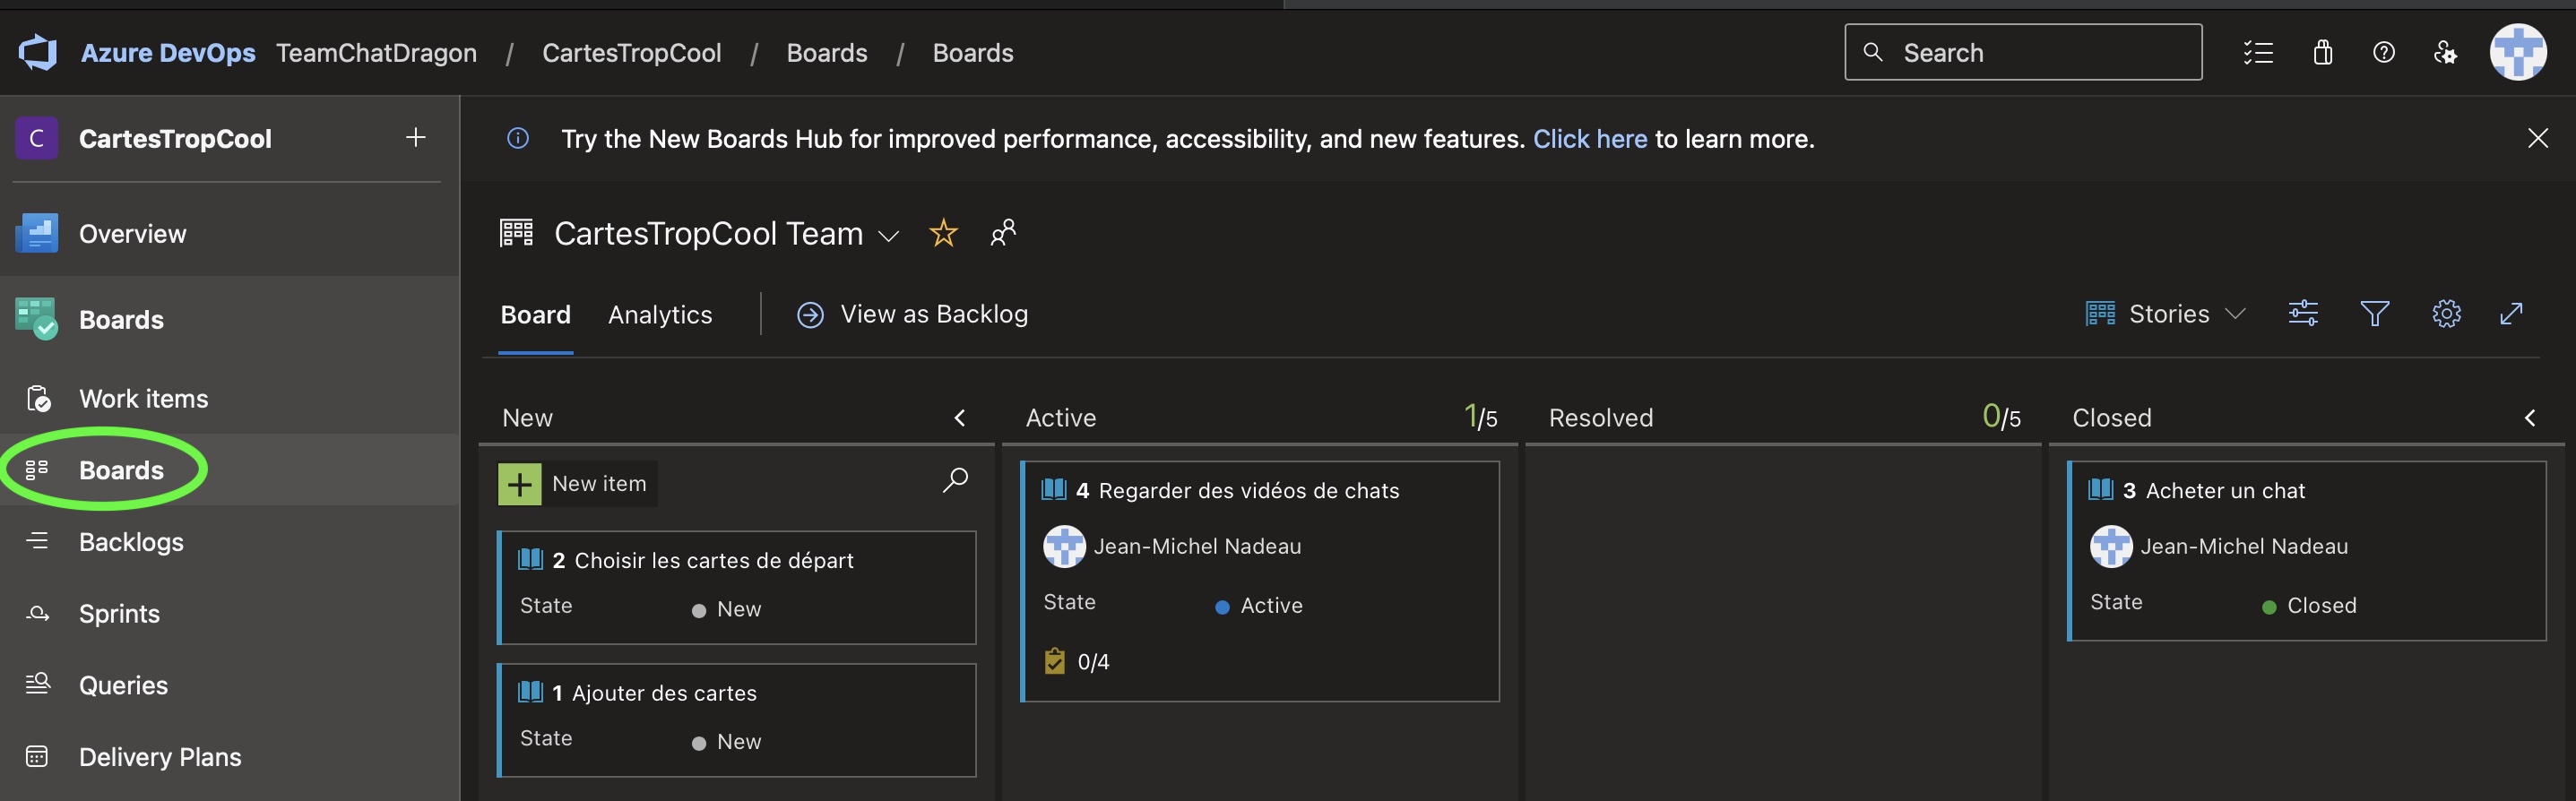Screen dimensions: 2576x801
Task: Click Jean-Michel Nadeau avatar on card 4
Action: pyautogui.click(x=1064, y=546)
